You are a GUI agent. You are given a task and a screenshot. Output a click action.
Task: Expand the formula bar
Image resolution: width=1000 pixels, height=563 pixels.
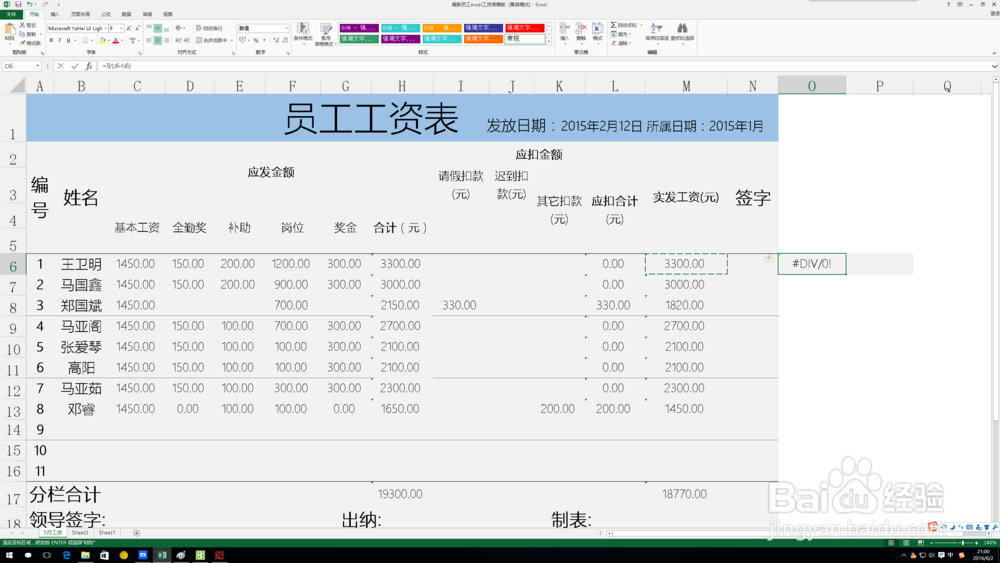click(x=994, y=66)
